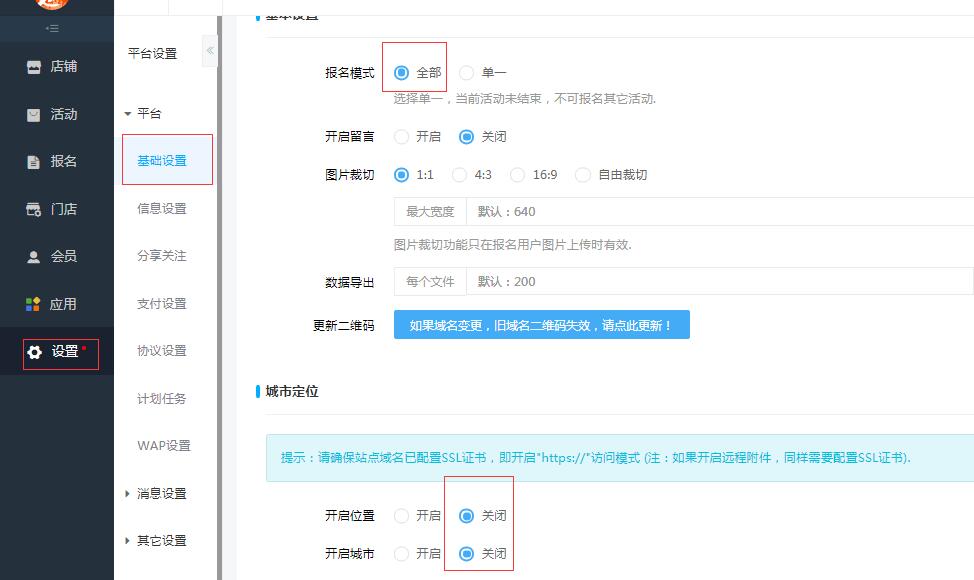Open 分享关注 submenu item
The height and width of the screenshot is (580, 974).
pos(162,256)
